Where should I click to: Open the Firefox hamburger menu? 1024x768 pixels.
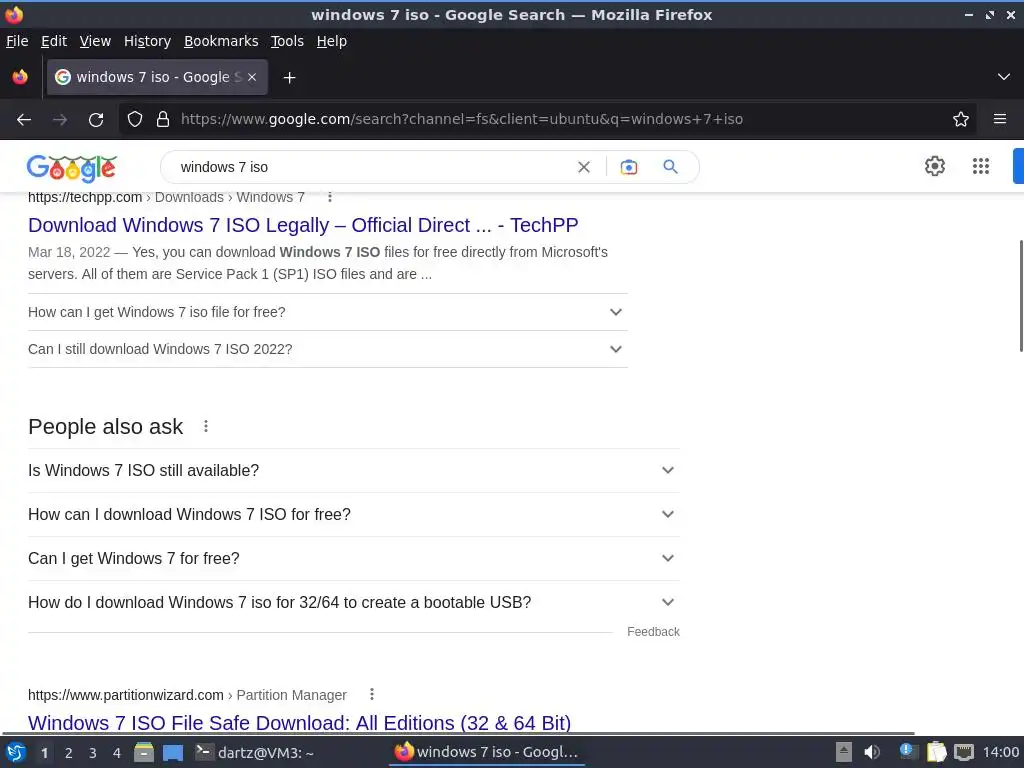[1000, 119]
